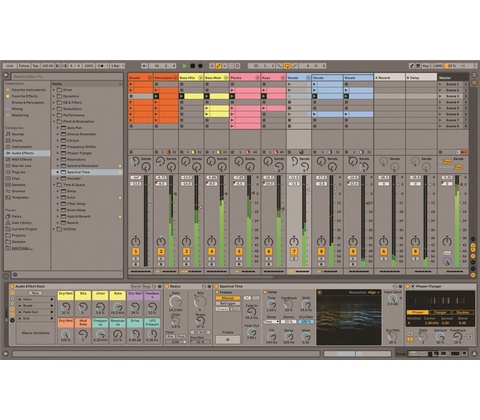Toggle track activator number 1 for Drums
This screenshot has height=420, width=480.
click(x=135, y=251)
